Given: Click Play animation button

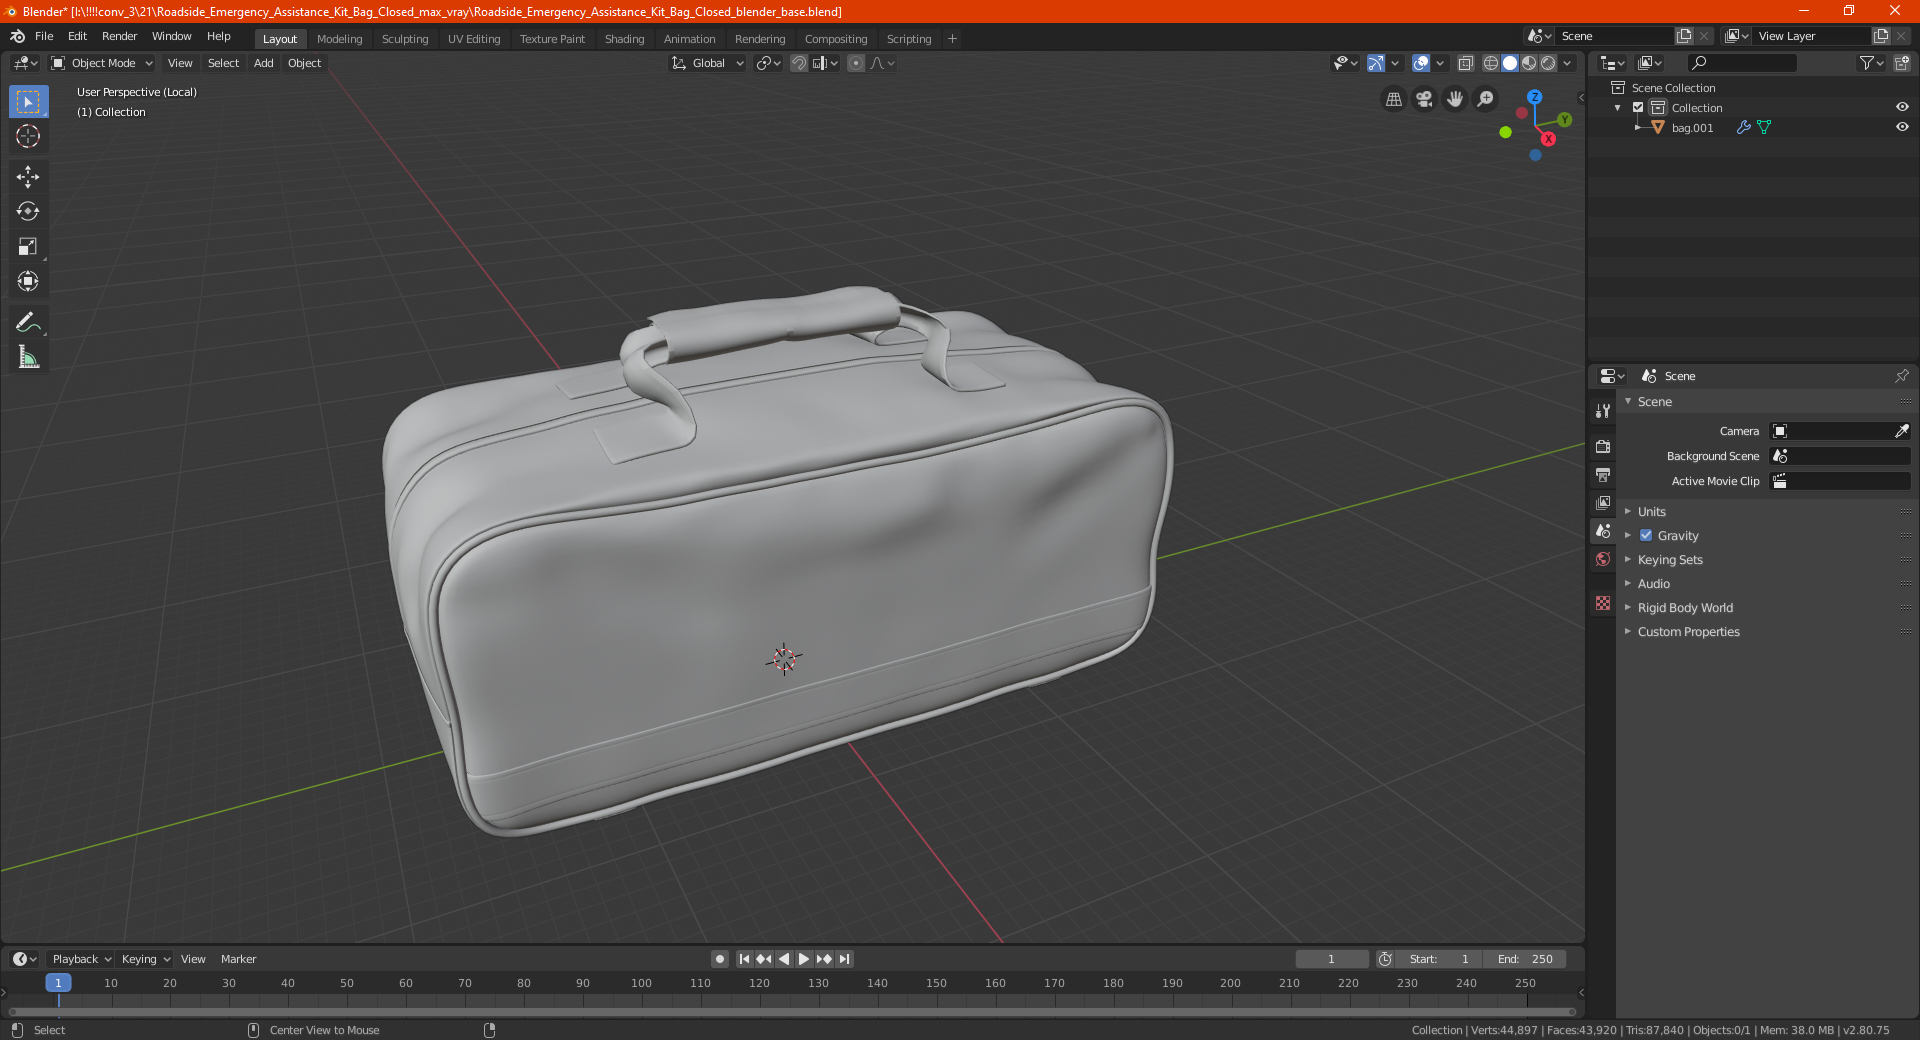Looking at the screenshot, I should click(804, 959).
